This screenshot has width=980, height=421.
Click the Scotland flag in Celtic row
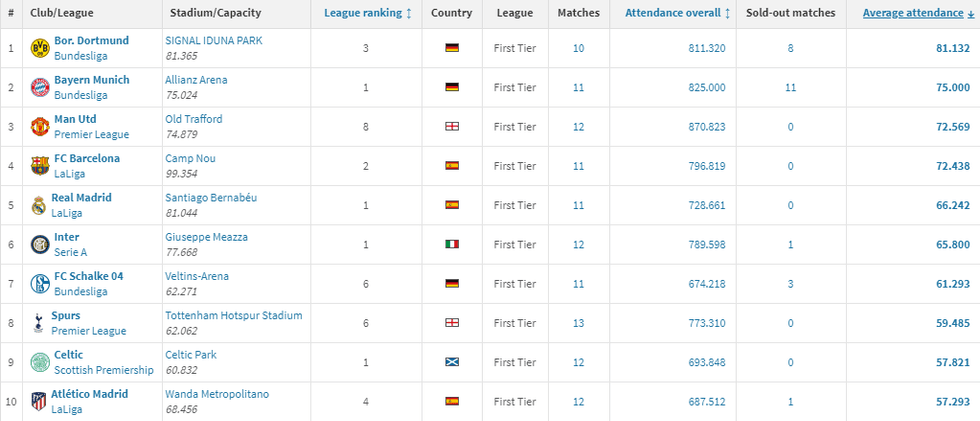click(x=451, y=362)
